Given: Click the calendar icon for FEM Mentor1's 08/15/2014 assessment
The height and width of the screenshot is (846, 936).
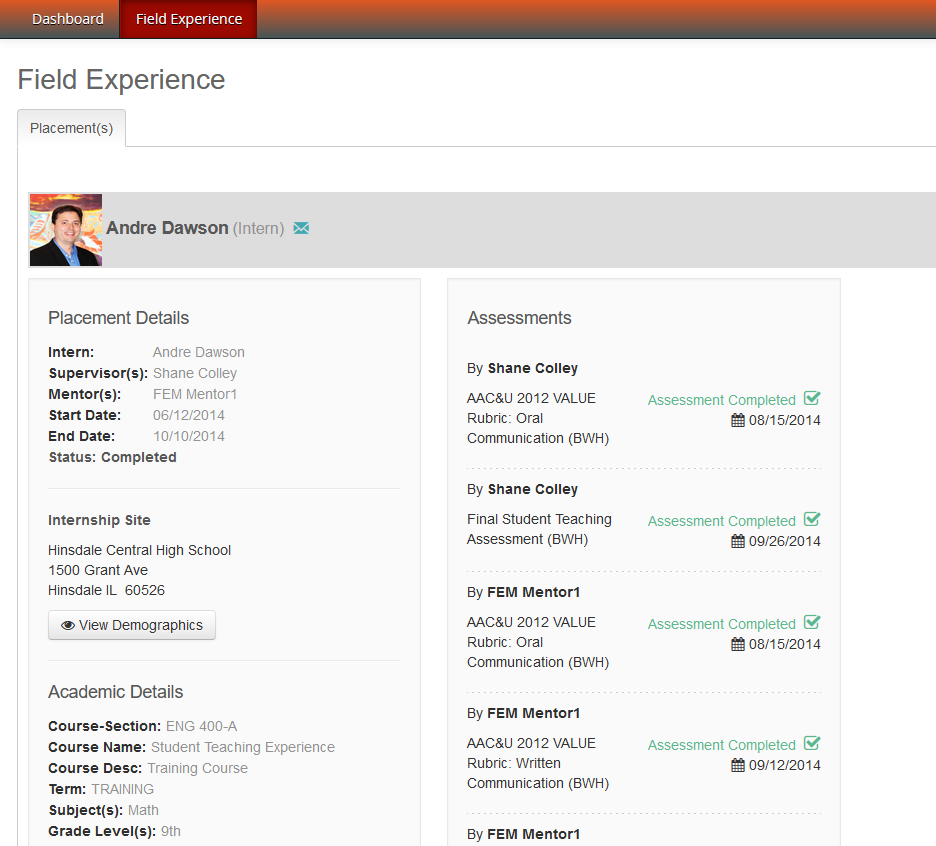Looking at the screenshot, I should [x=738, y=644].
